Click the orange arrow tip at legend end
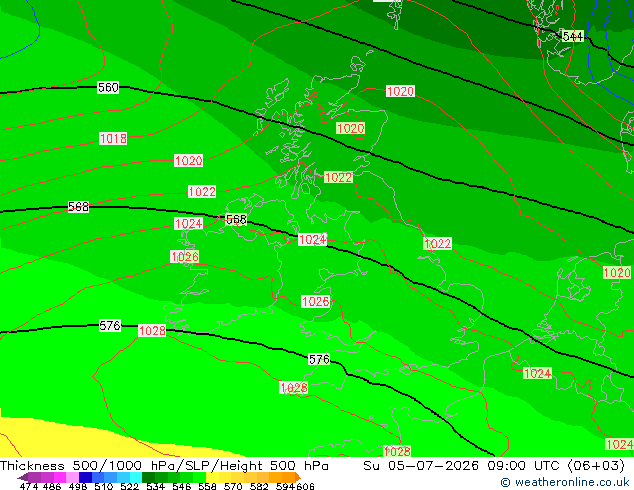 (x=298, y=477)
